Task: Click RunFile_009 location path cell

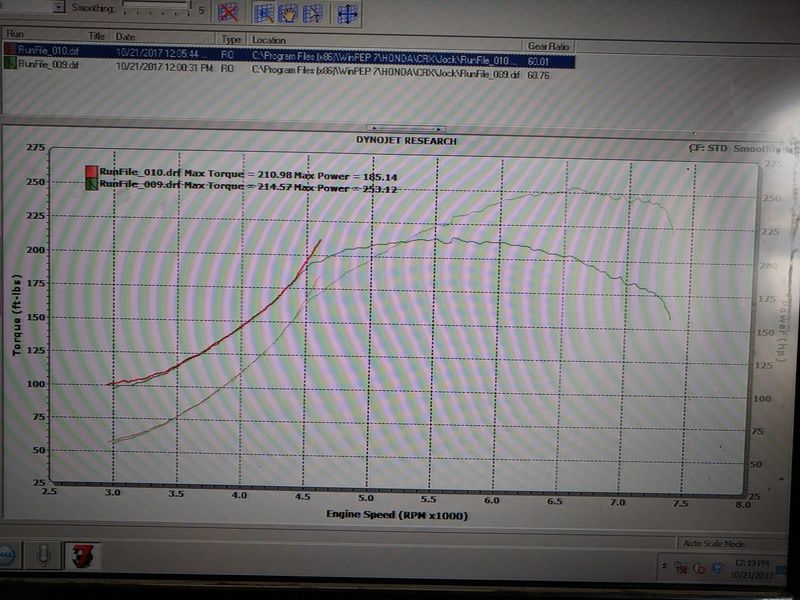Action: tap(386, 72)
